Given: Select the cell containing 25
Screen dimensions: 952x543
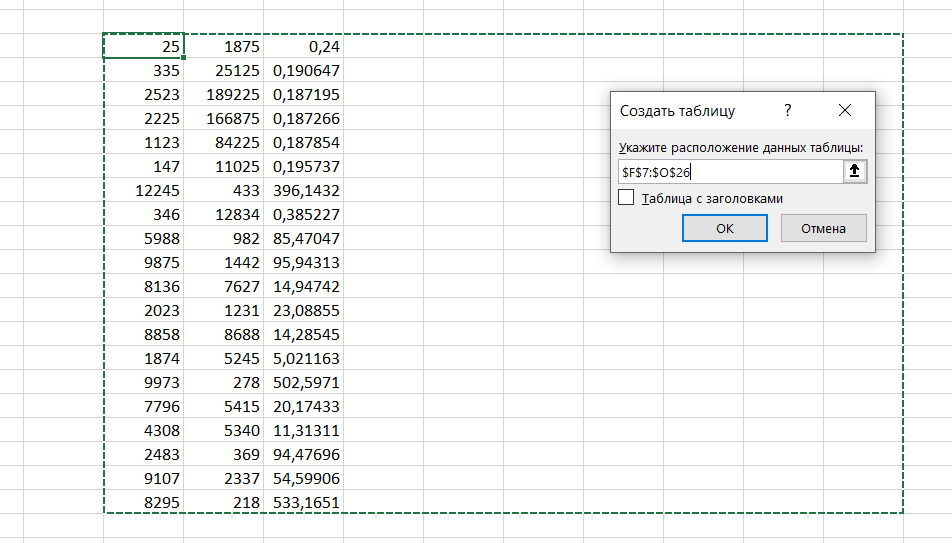Looking at the screenshot, I should pyautogui.click(x=144, y=46).
